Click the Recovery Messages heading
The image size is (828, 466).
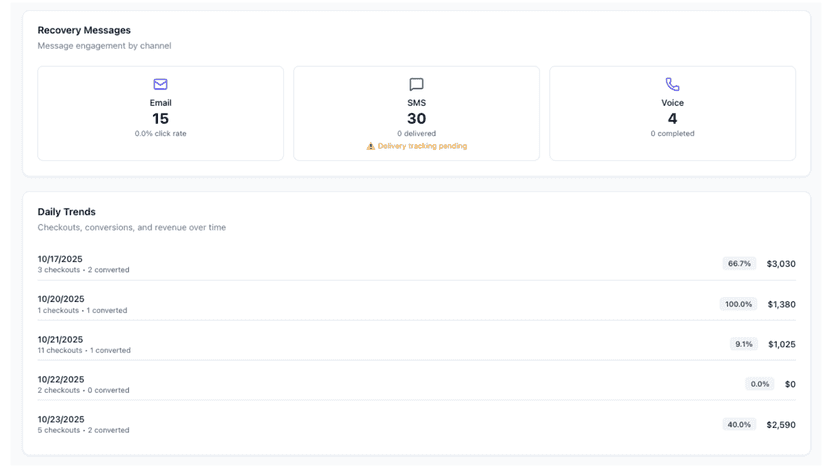tap(84, 30)
